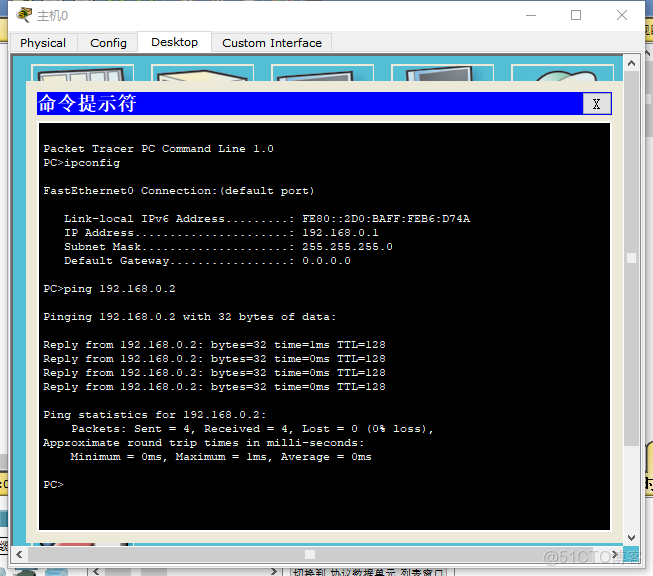Click the vertical scrollbar up arrow
653x576 pixels.
click(x=631, y=63)
